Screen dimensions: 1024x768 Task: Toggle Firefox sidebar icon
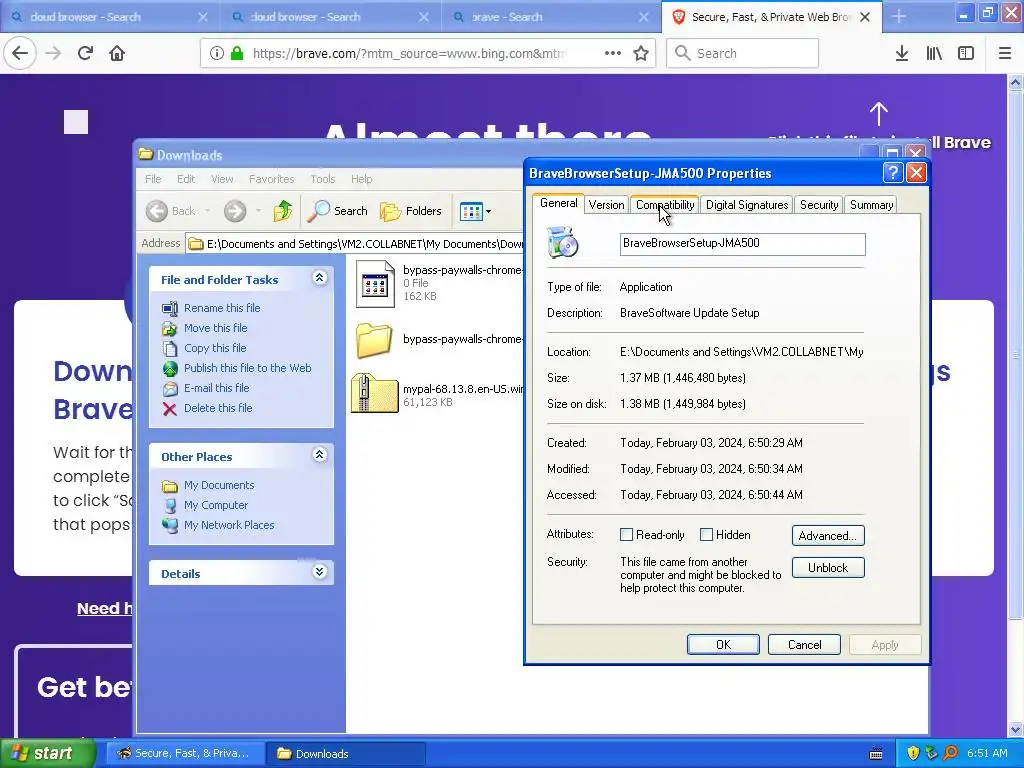pos(965,53)
